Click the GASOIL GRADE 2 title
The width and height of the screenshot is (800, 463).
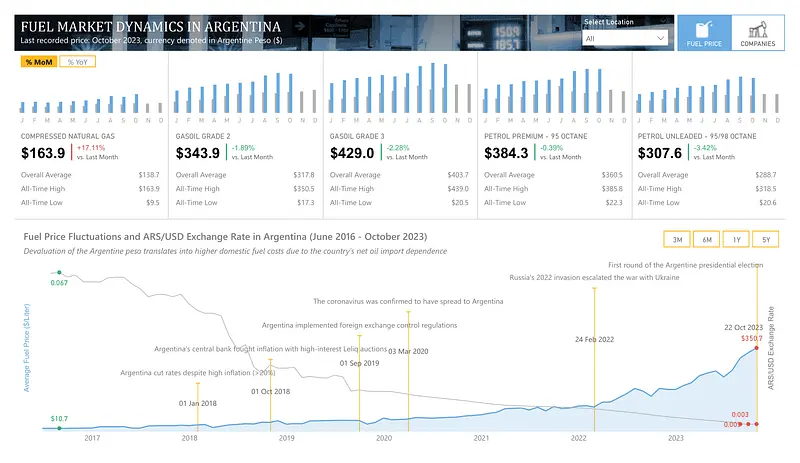203,136
